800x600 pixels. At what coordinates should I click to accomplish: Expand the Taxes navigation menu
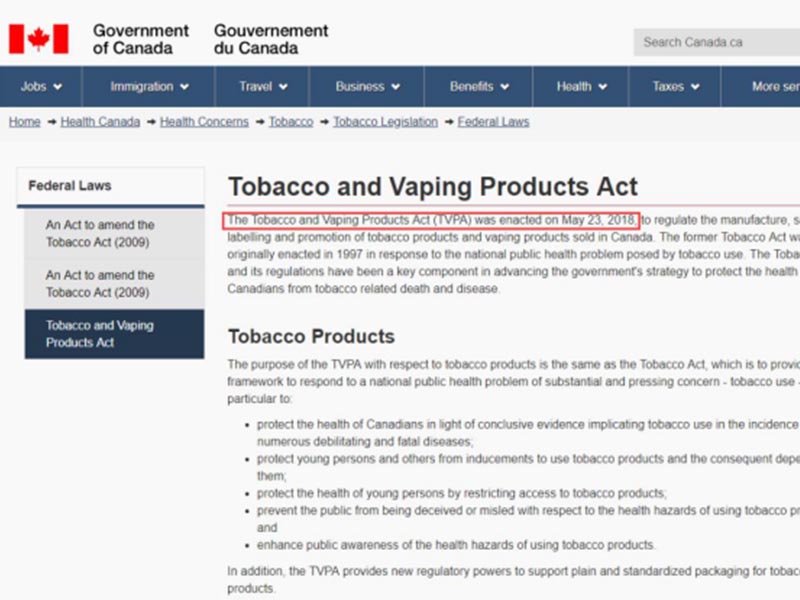point(672,87)
